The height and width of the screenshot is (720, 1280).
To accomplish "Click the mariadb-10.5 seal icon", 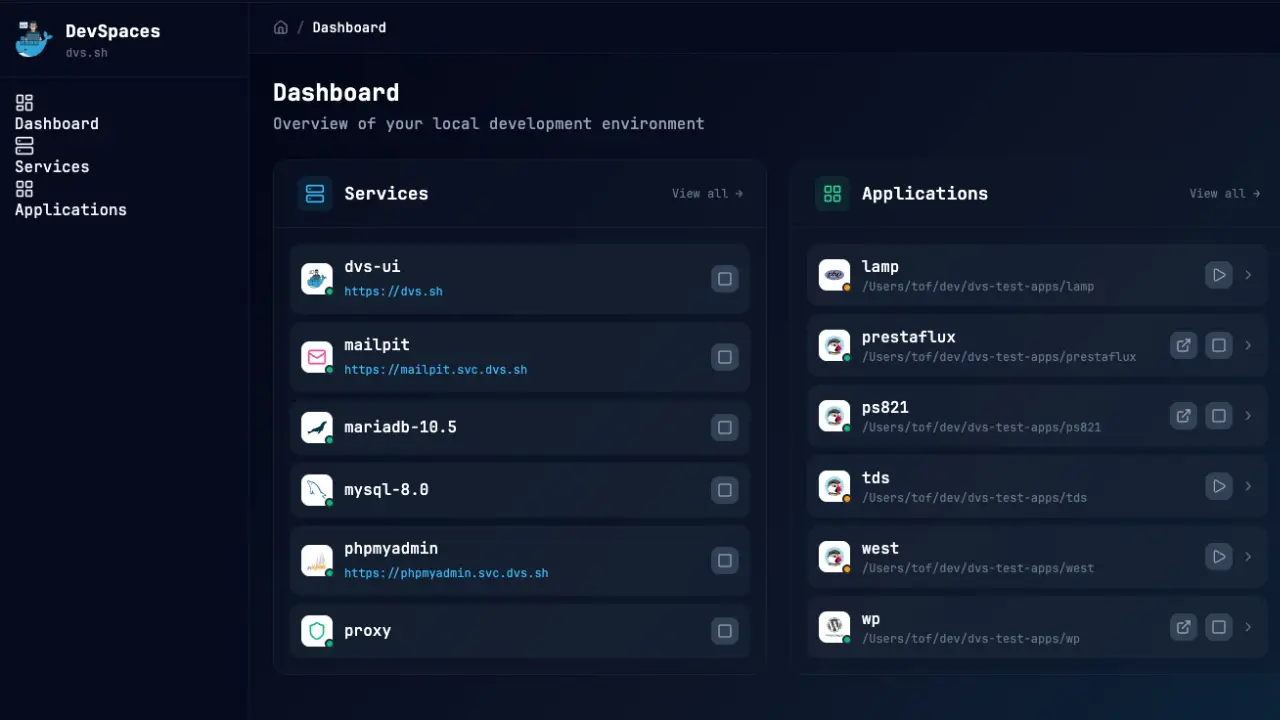I will click(x=316, y=427).
